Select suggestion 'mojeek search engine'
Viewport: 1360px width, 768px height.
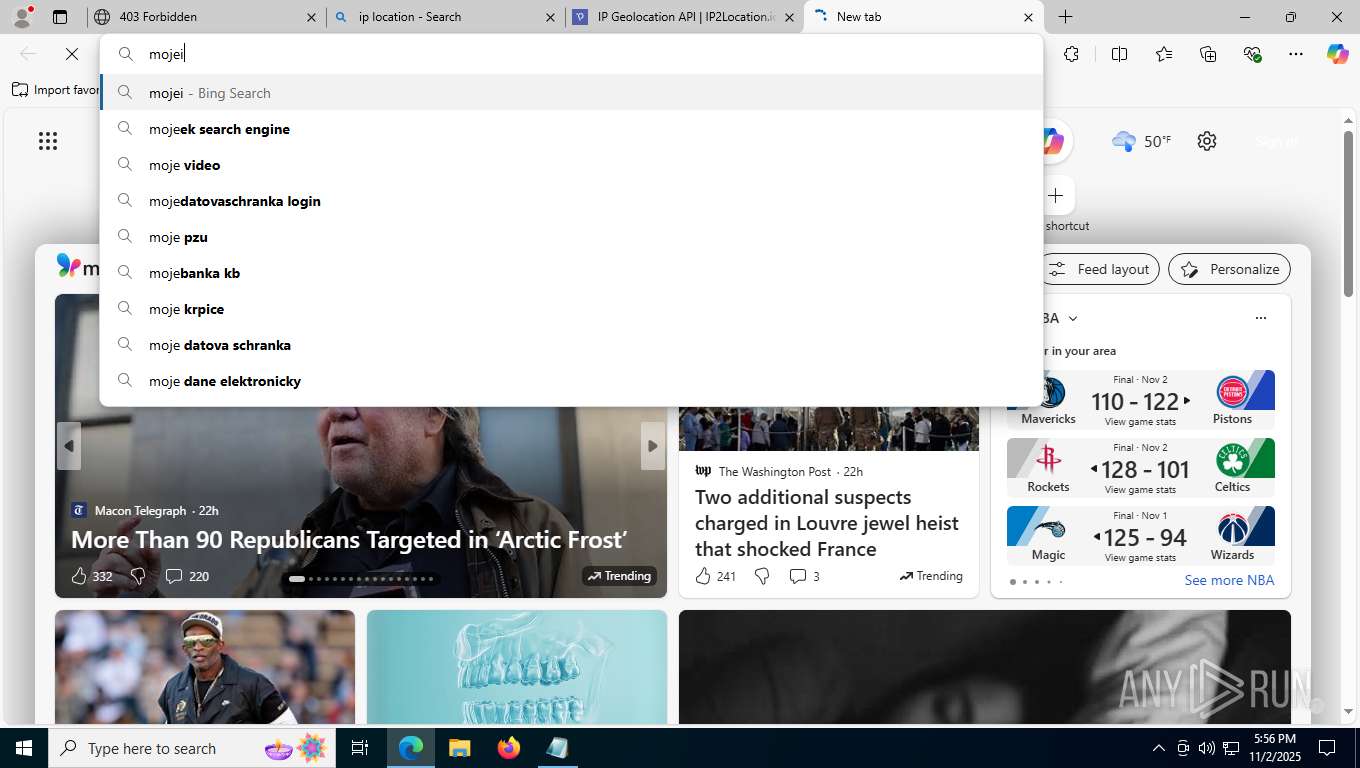[x=571, y=129]
